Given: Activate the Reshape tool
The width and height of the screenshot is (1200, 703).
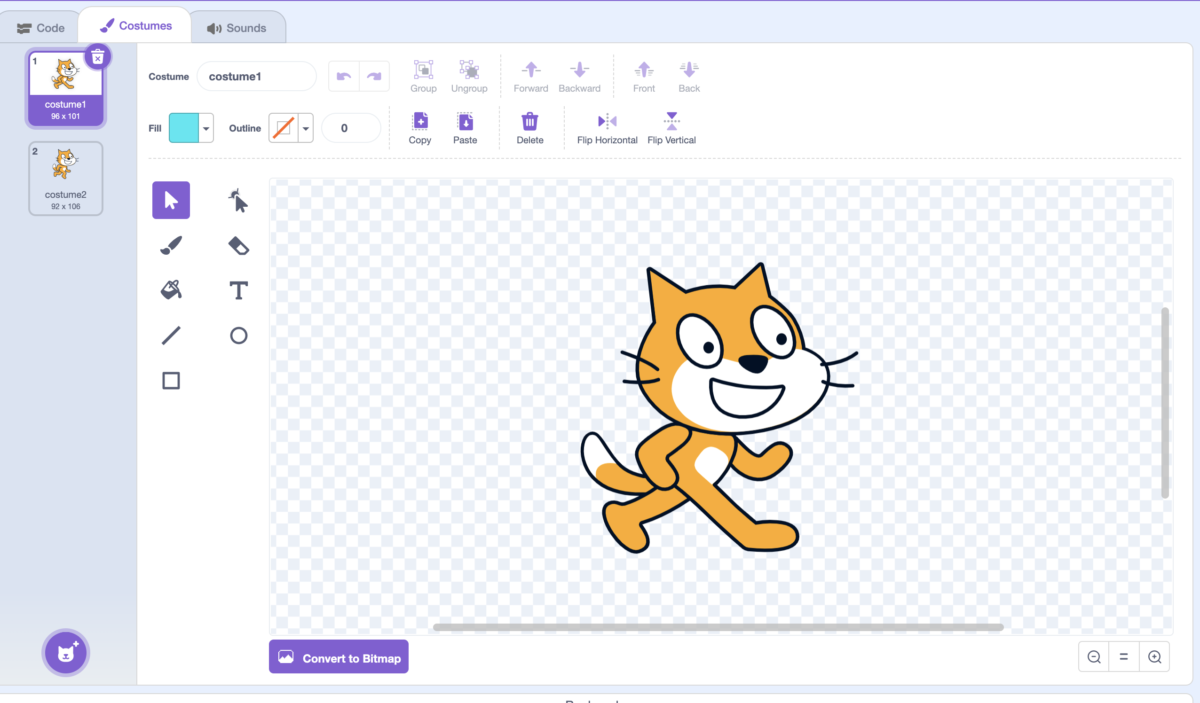Looking at the screenshot, I should pos(238,199).
